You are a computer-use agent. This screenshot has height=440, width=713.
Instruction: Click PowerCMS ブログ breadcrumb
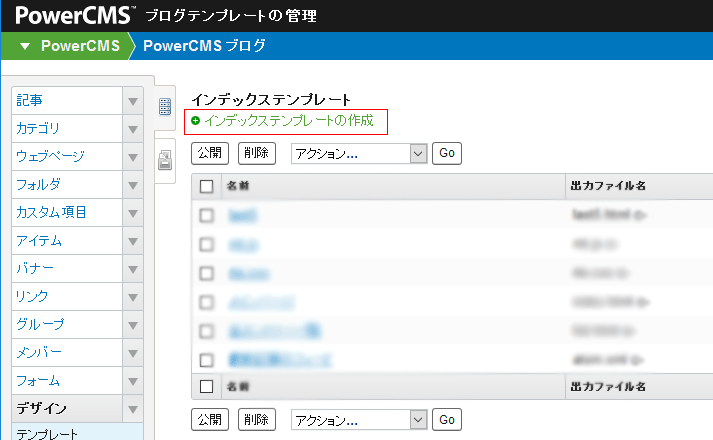coord(204,46)
